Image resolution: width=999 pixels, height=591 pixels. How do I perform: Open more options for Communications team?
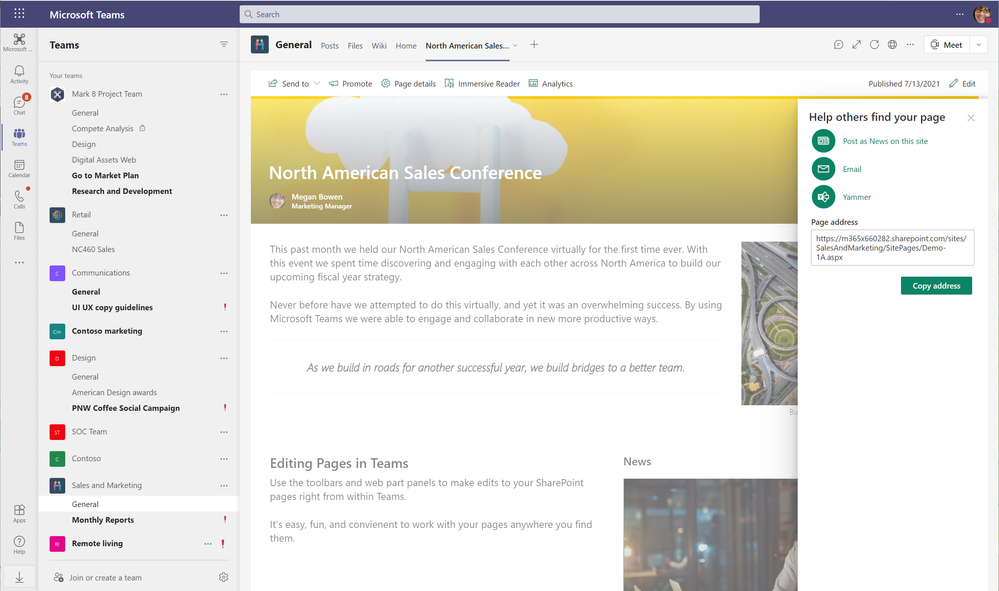[x=224, y=273]
